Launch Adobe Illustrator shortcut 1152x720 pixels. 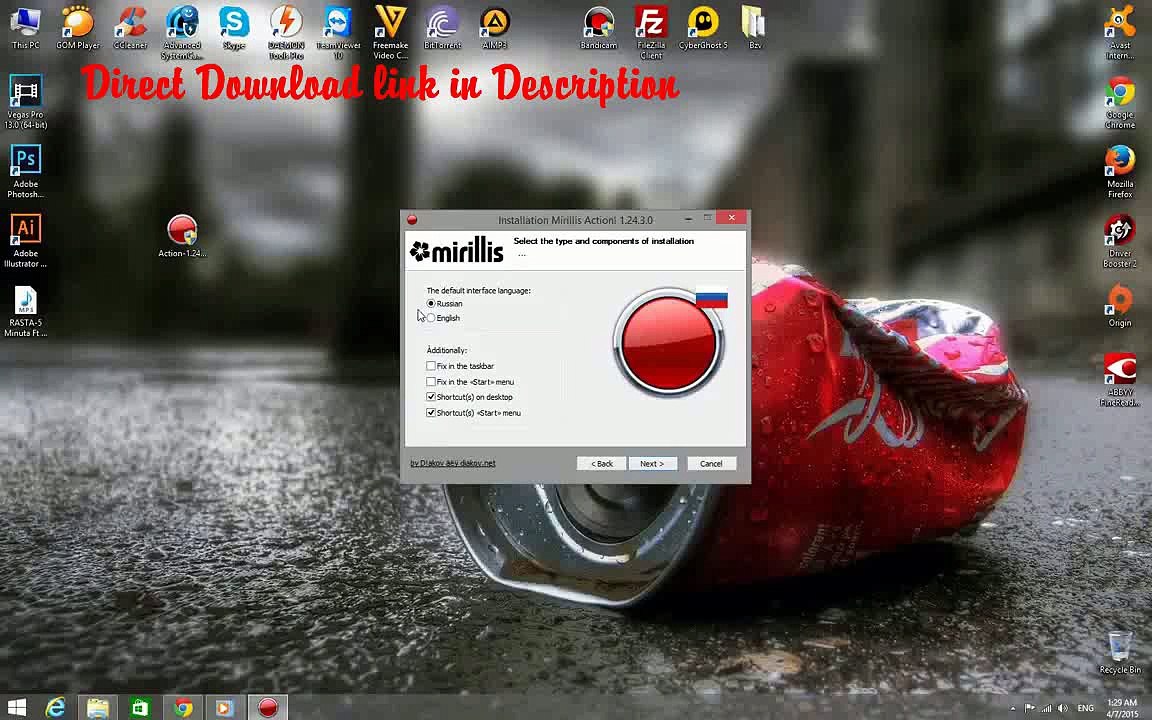pos(26,241)
